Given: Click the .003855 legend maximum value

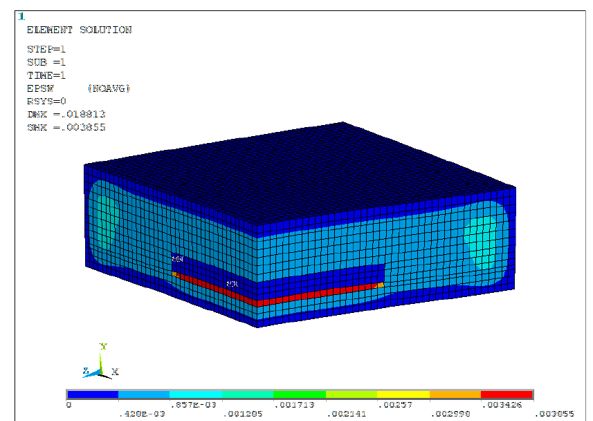Looking at the screenshot, I should click(x=554, y=414).
